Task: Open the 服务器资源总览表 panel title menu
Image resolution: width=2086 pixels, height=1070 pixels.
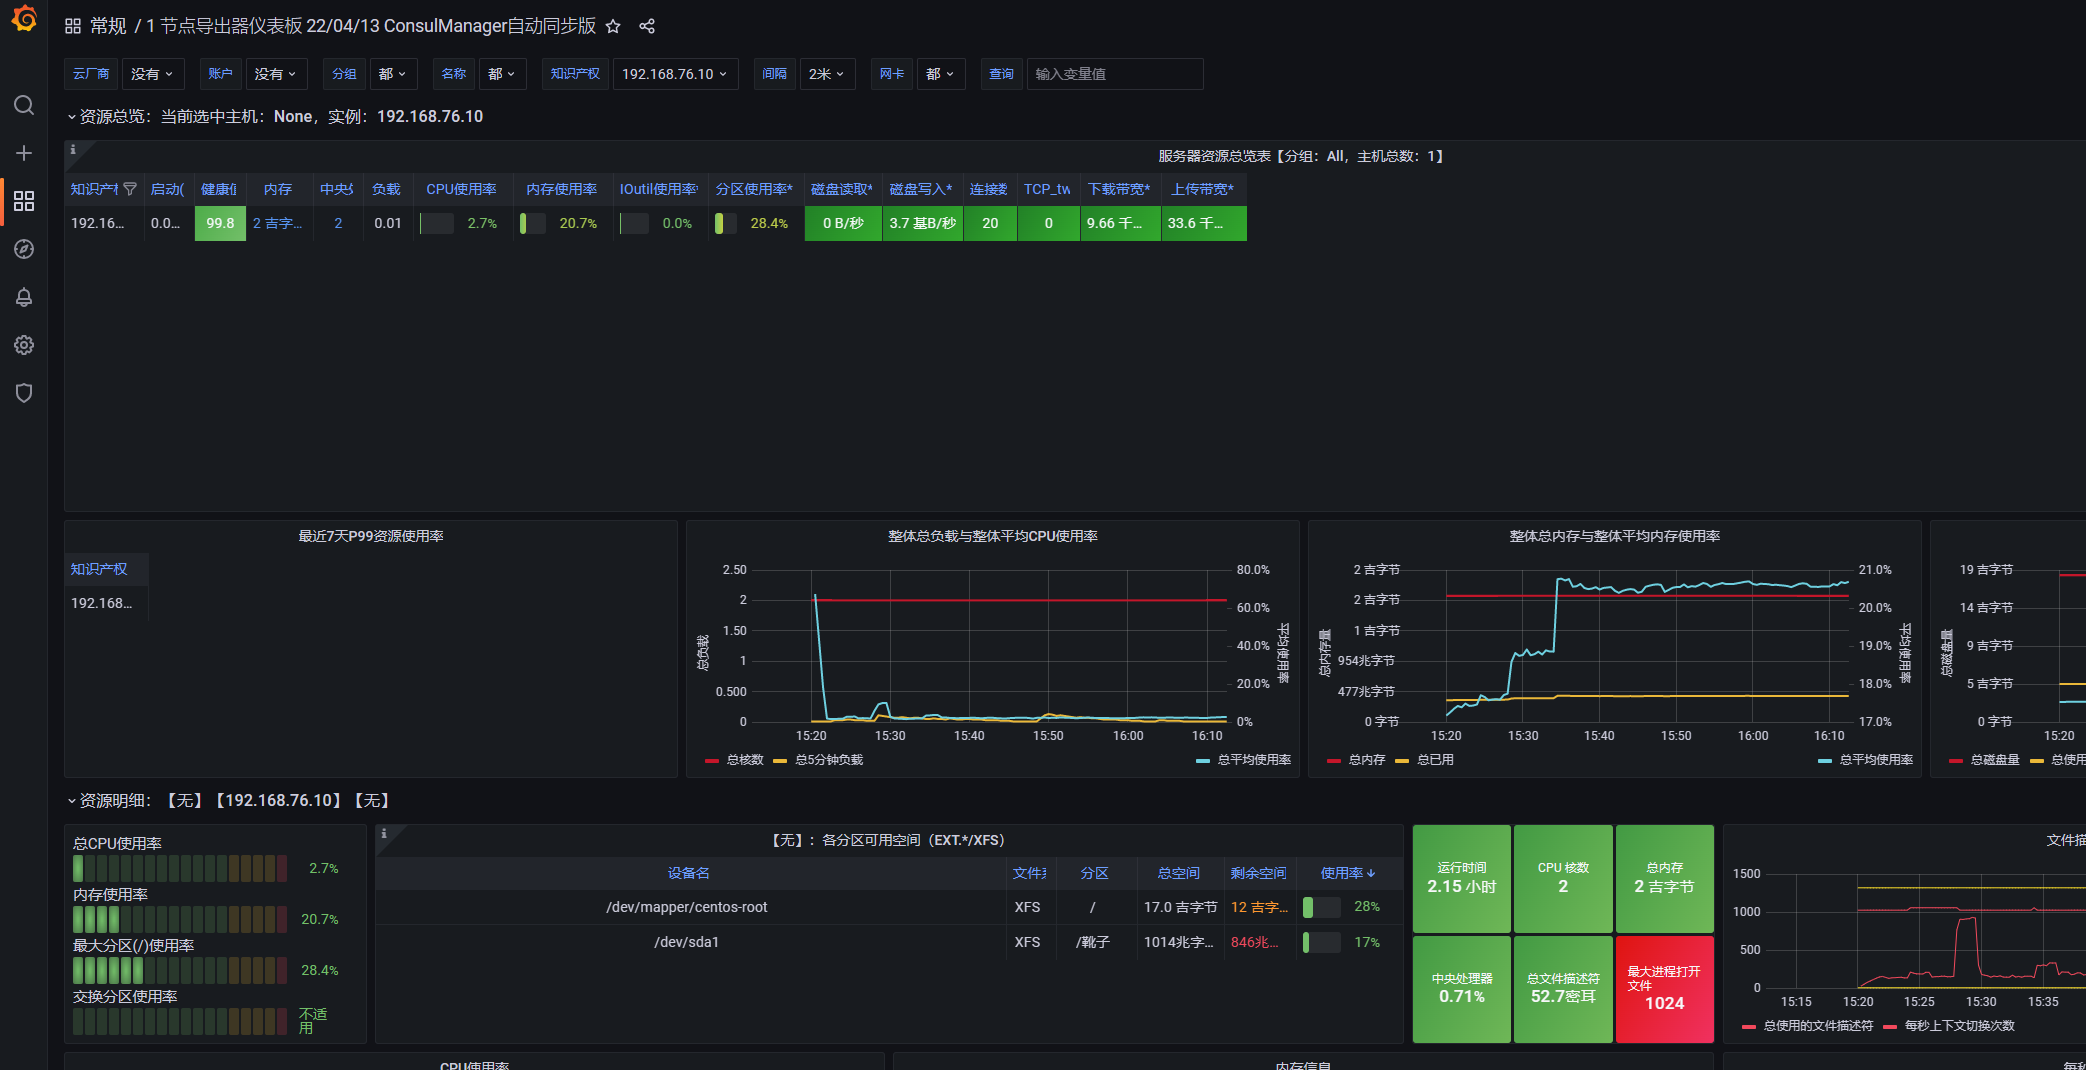Action: coord(1301,156)
